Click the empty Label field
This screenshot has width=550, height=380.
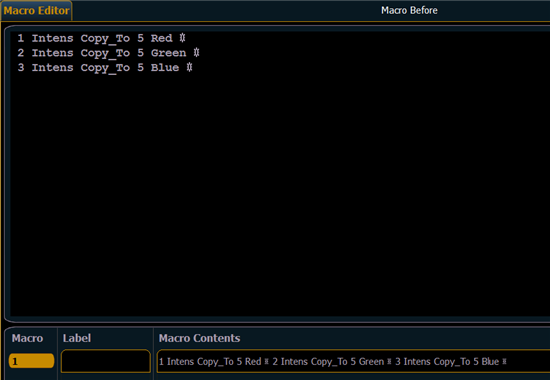click(x=106, y=361)
